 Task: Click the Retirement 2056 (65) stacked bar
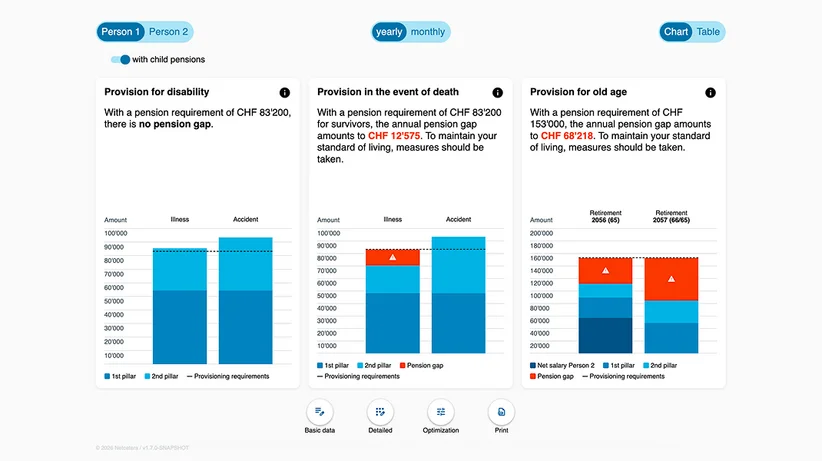click(605, 305)
